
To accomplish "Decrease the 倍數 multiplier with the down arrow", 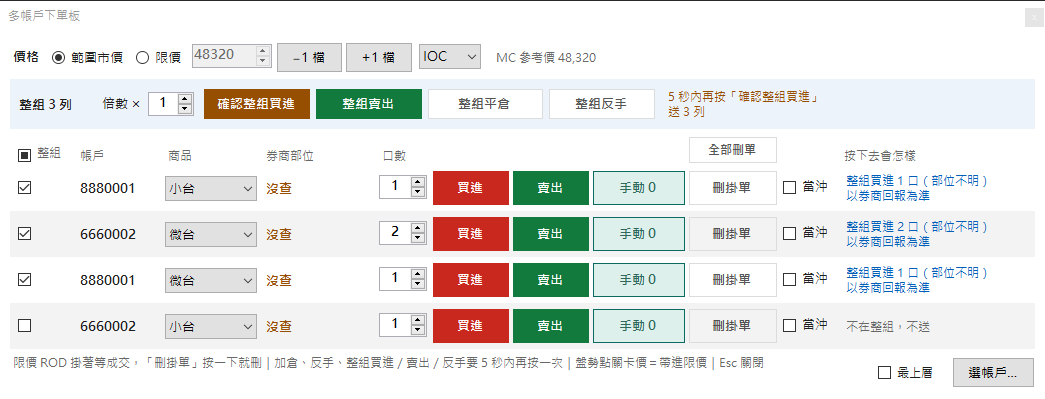I will click(185, 109).
